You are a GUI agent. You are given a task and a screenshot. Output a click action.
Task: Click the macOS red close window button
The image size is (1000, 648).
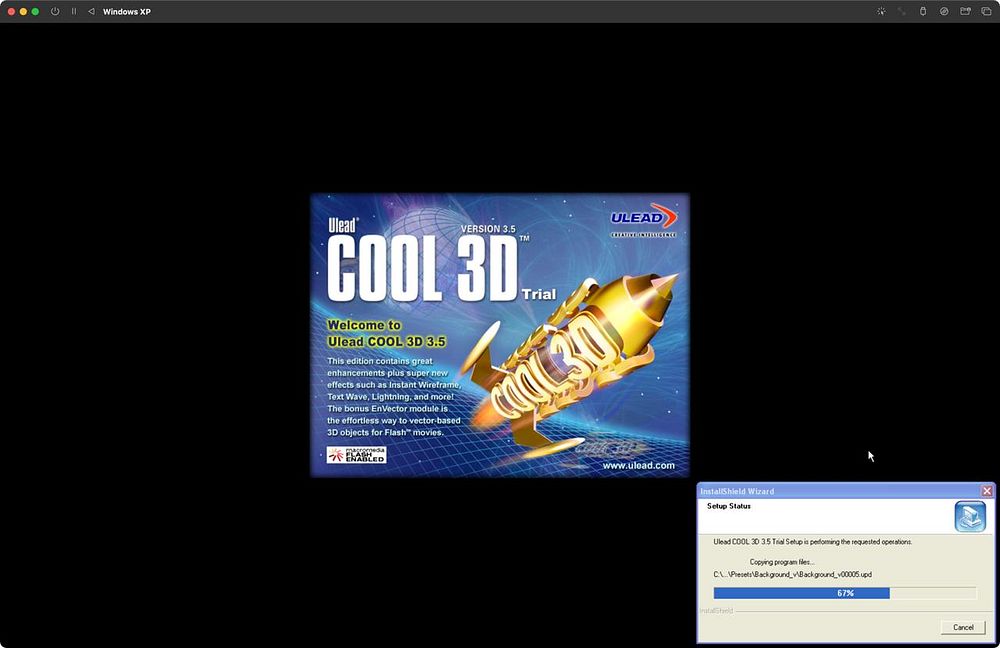tap(11, 11)
